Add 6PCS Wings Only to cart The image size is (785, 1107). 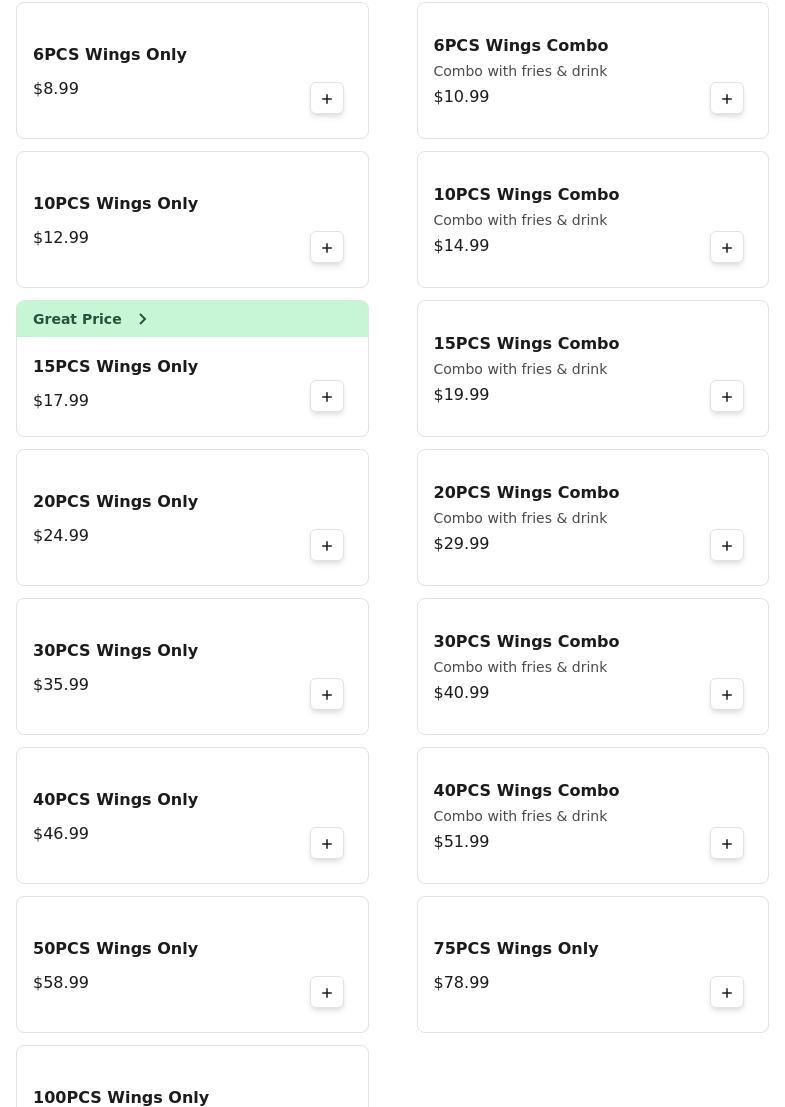click(x=327, y=99)
